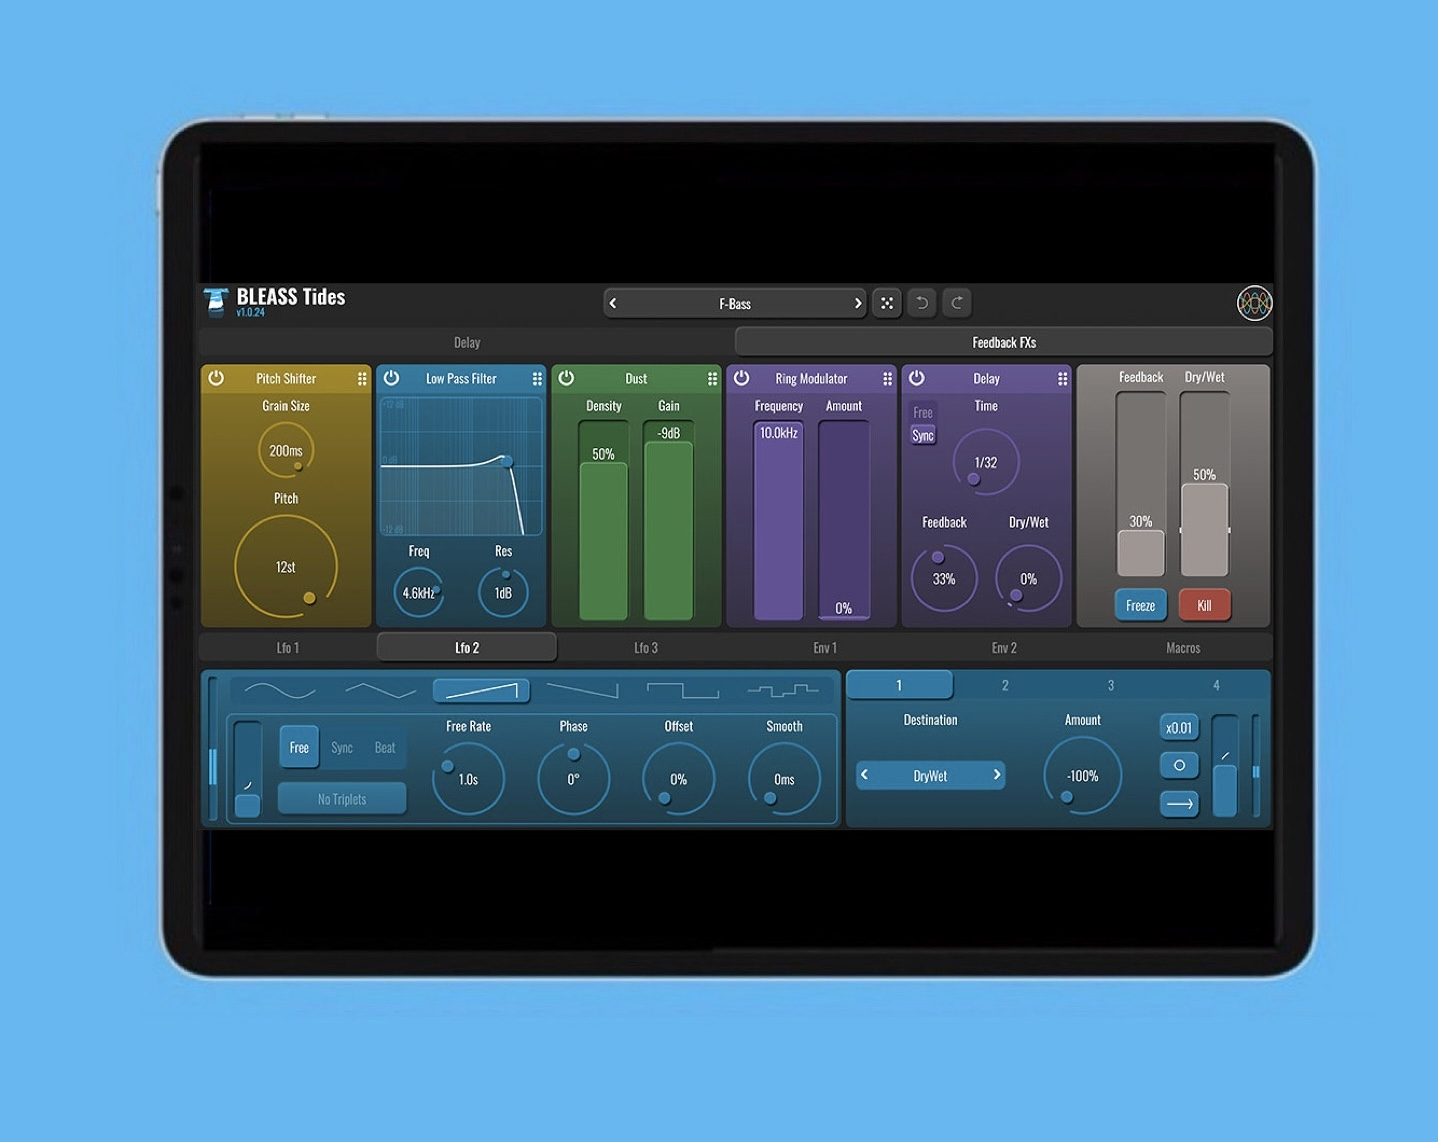
Task: Click the Dust module drag-handle dots
Action: pos(712,379)
